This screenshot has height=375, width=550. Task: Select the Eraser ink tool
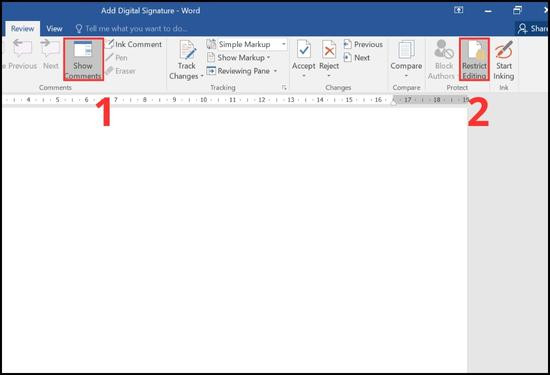121,71
